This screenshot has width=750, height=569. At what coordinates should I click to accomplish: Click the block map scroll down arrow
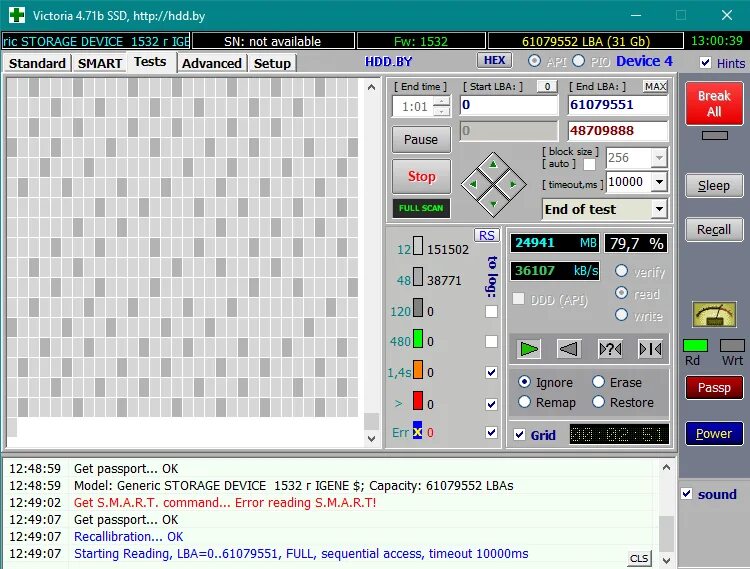[371, 438]
